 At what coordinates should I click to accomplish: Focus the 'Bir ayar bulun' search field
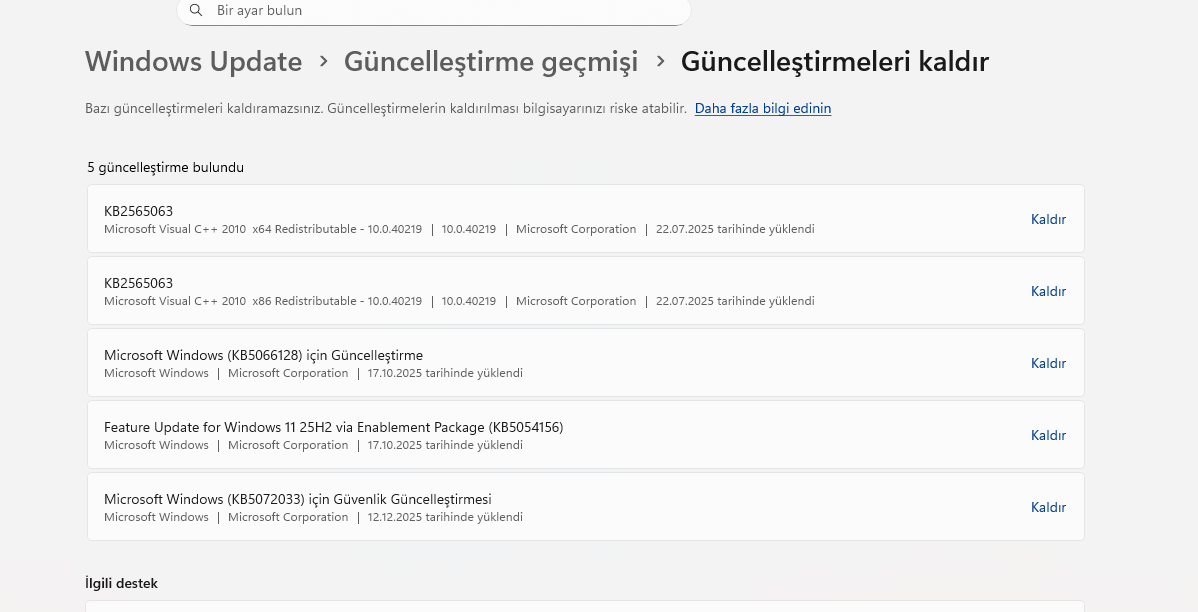pyautogui.click(x=433, y=11)
